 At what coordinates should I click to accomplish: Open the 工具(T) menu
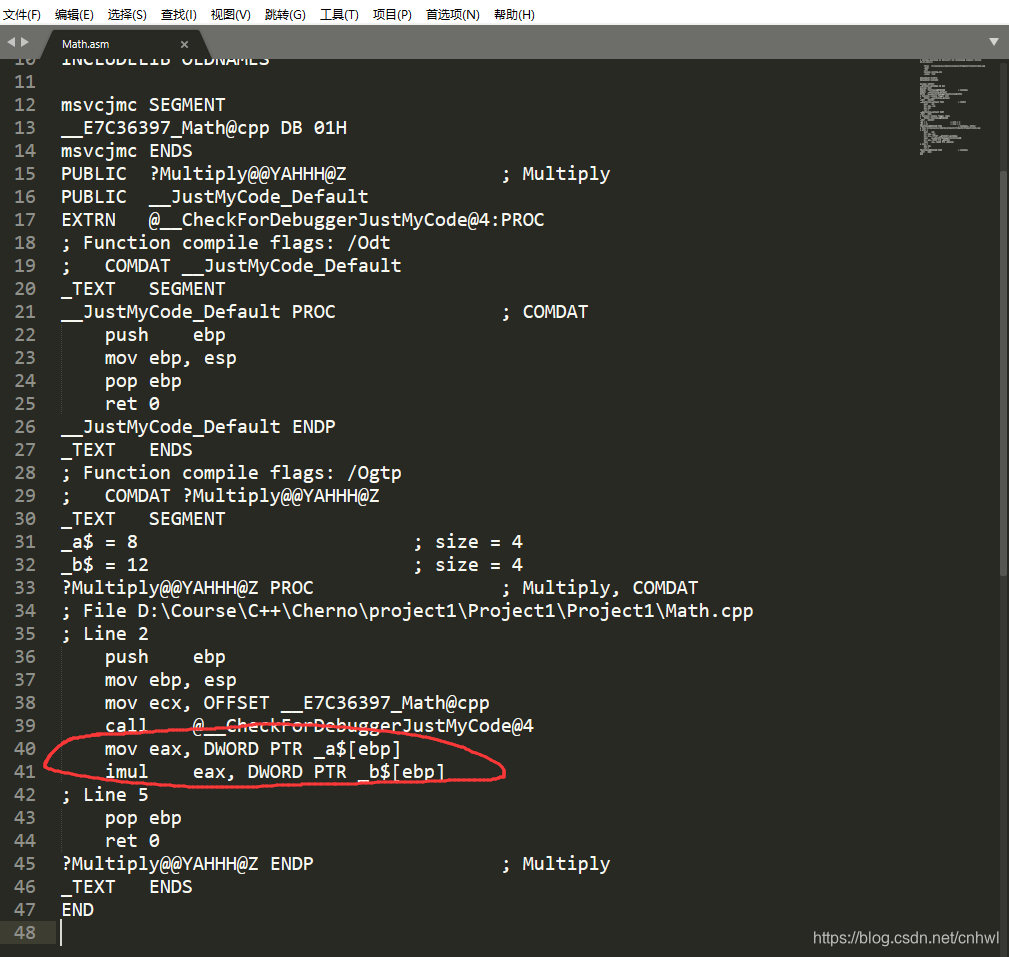(339, 14)
